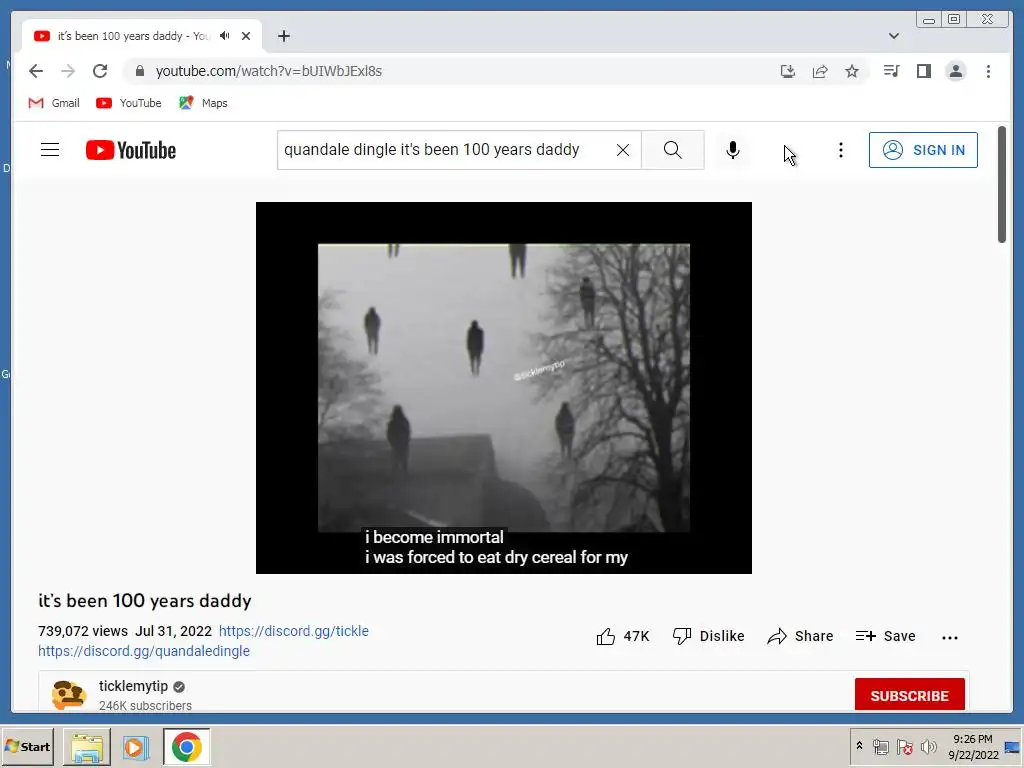
Task: Like the video (47K)
Action: coord(622,636)
